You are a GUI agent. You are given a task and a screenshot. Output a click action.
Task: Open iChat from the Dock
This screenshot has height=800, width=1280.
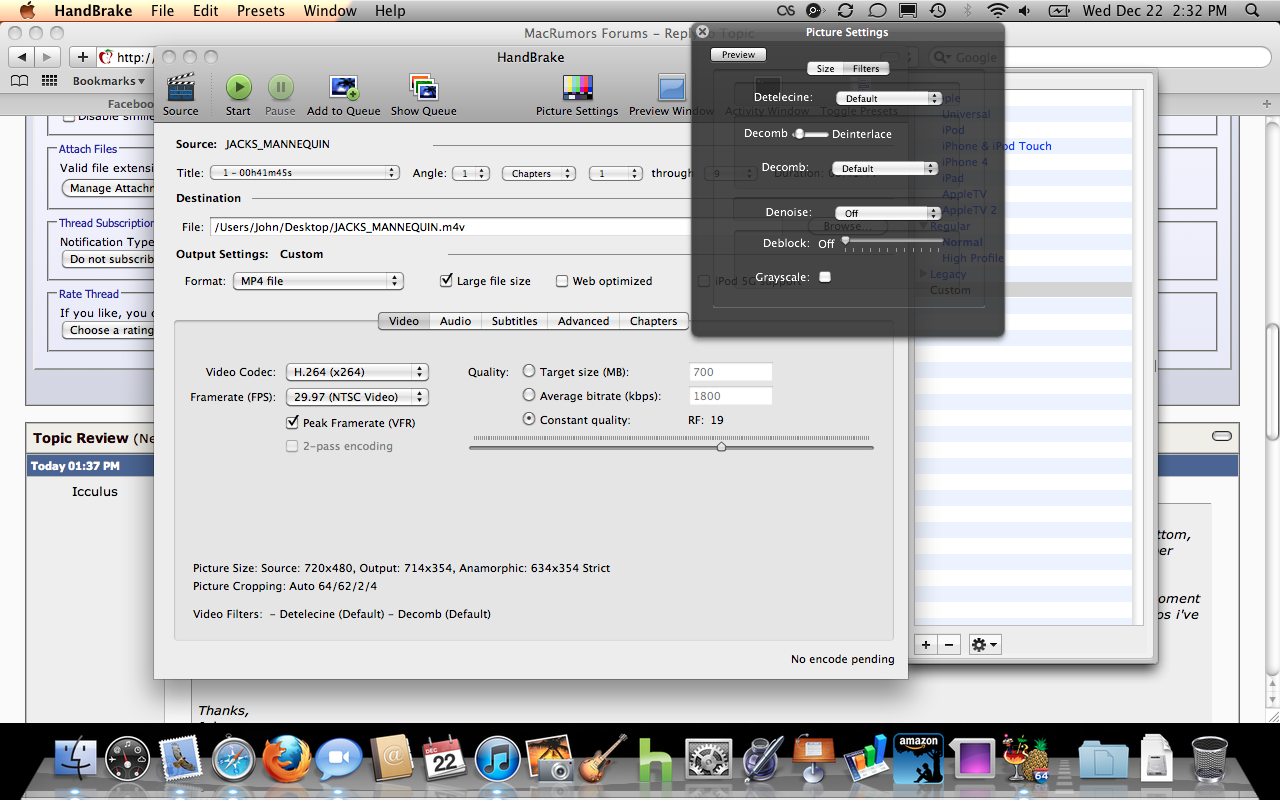[339, 760]
